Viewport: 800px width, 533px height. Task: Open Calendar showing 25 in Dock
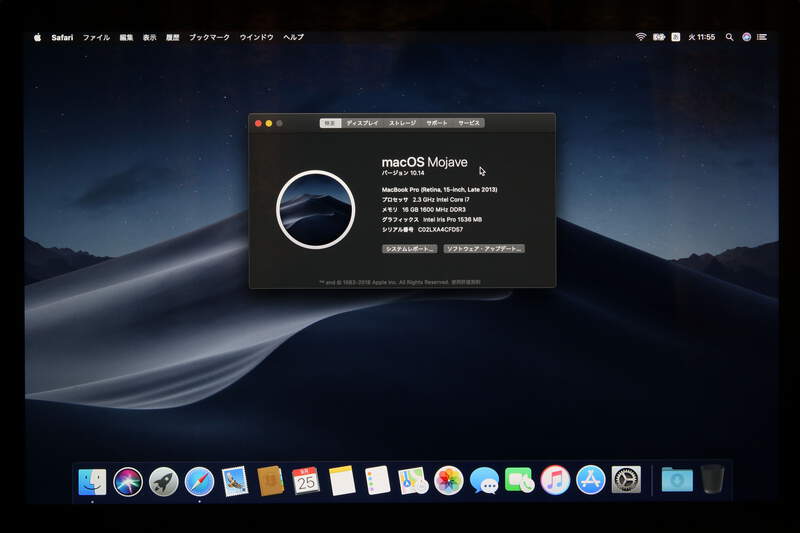306,481
